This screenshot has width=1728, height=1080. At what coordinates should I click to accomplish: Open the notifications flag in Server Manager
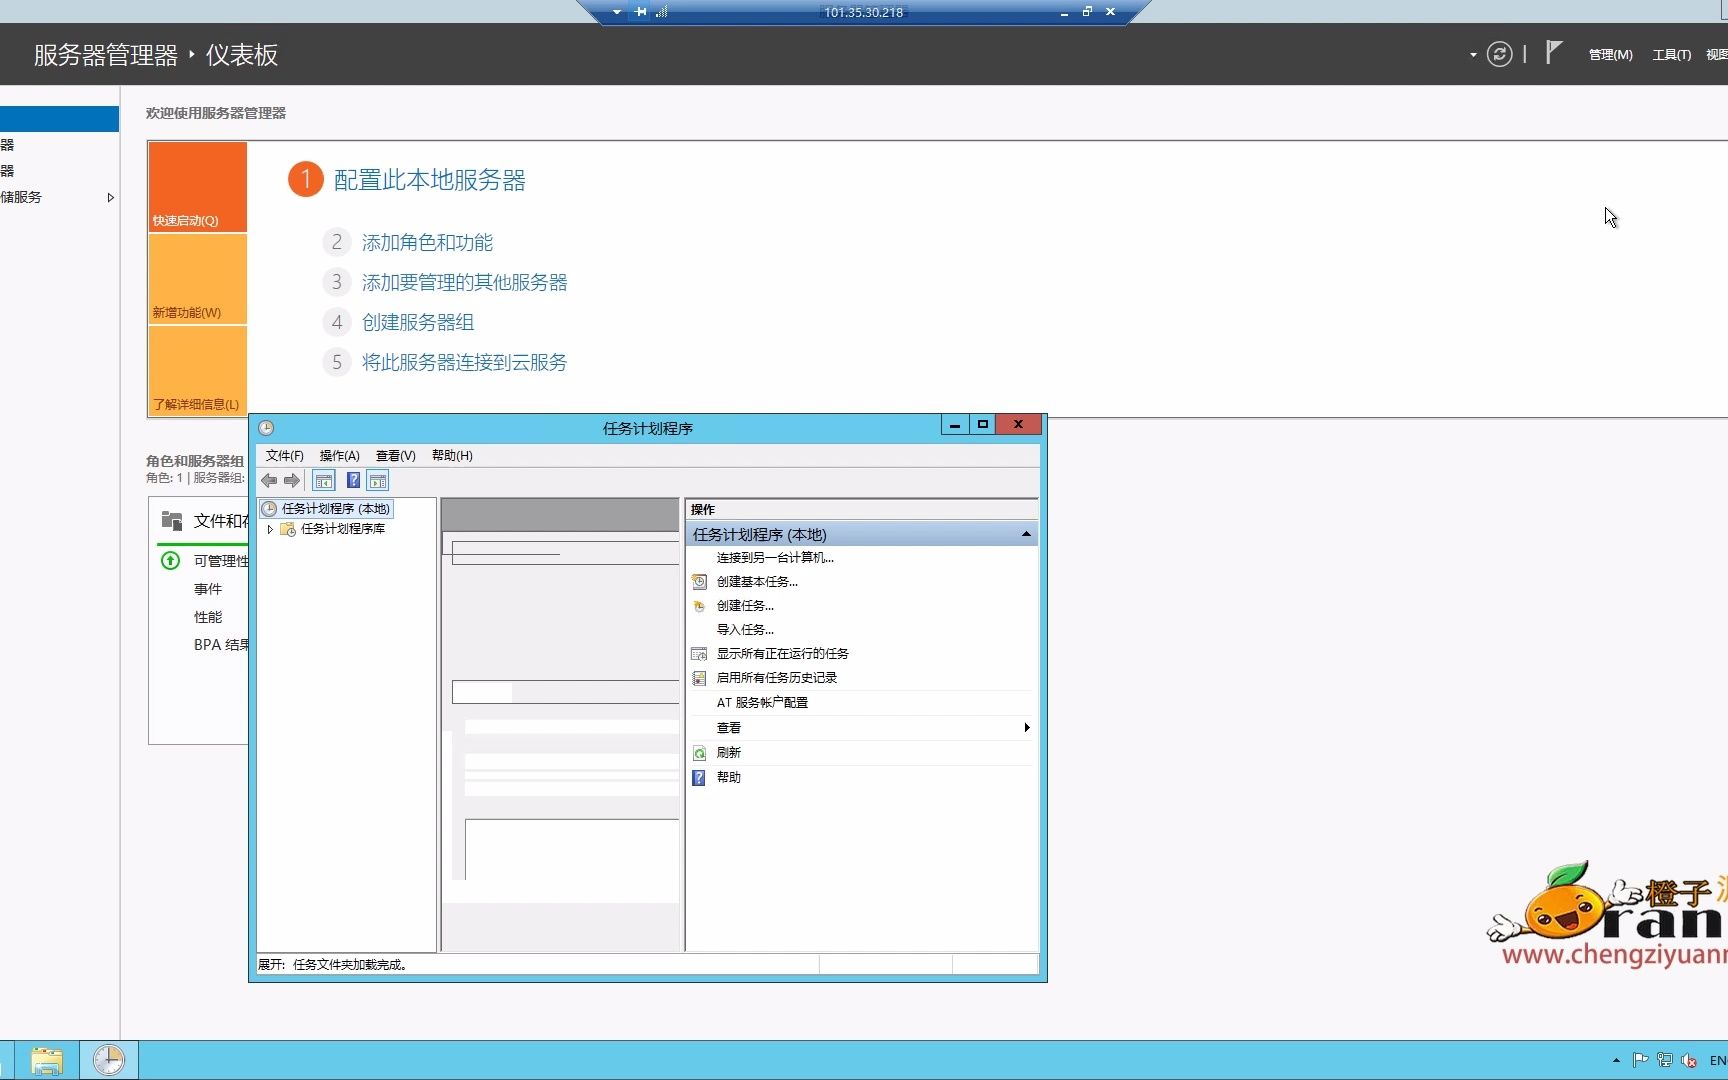point(1553,53)
